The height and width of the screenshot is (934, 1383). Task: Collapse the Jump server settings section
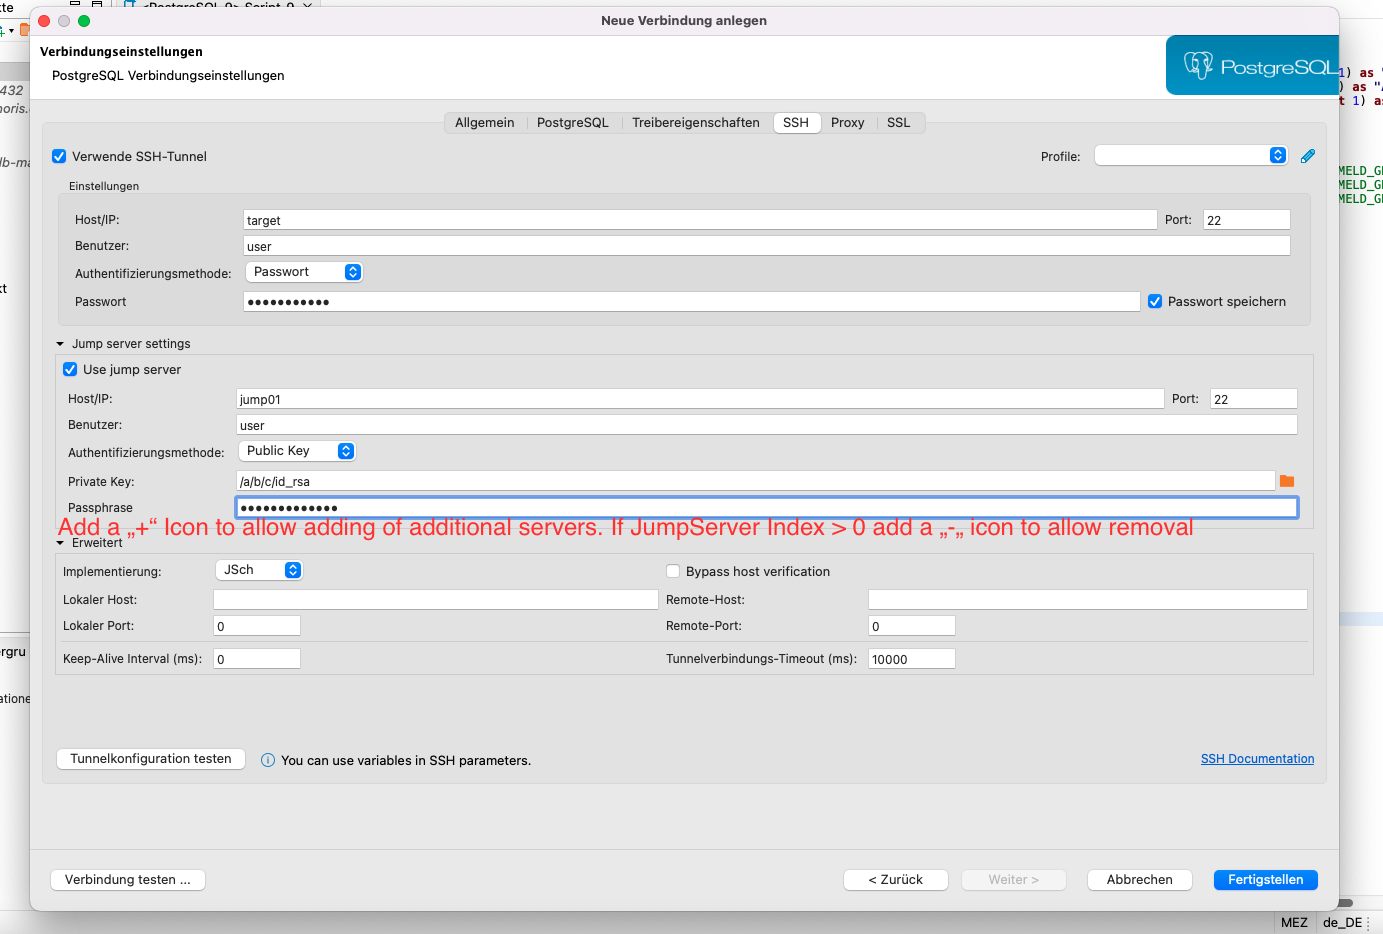click(x=60, y=343)
